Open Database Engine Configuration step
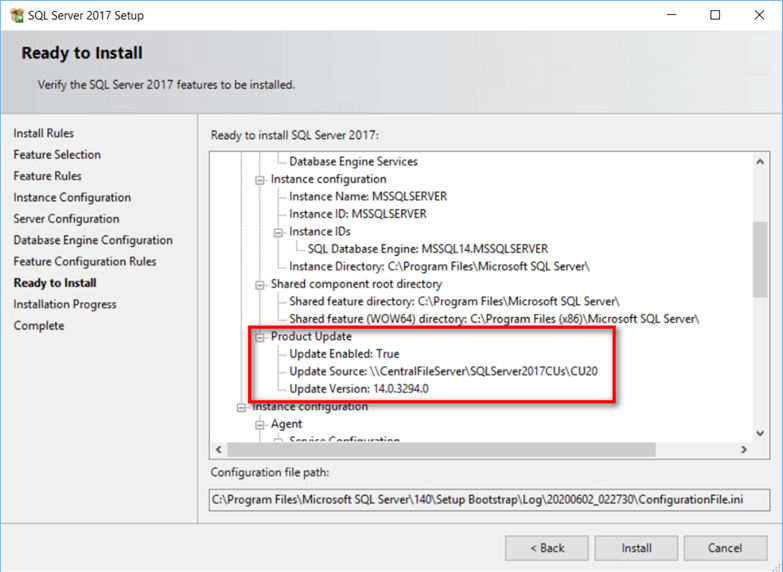Viewport: 783px width, 572px height. coord(93,240)
